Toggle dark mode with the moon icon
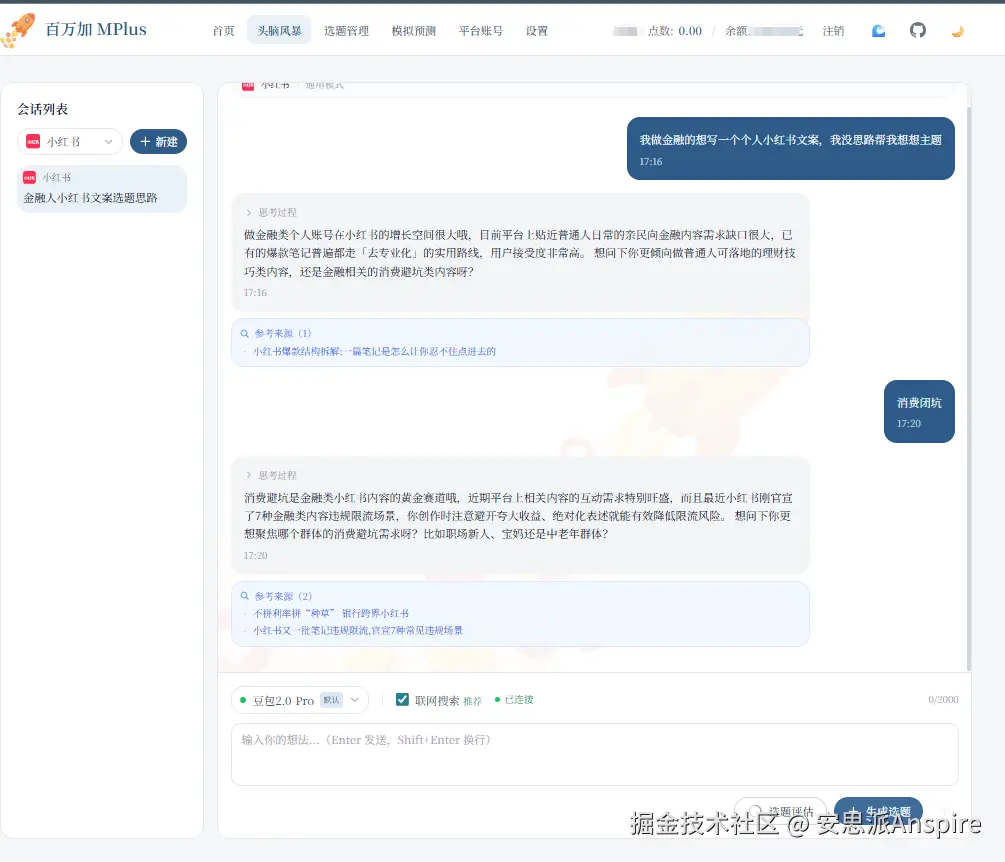 tap(957, 31)
